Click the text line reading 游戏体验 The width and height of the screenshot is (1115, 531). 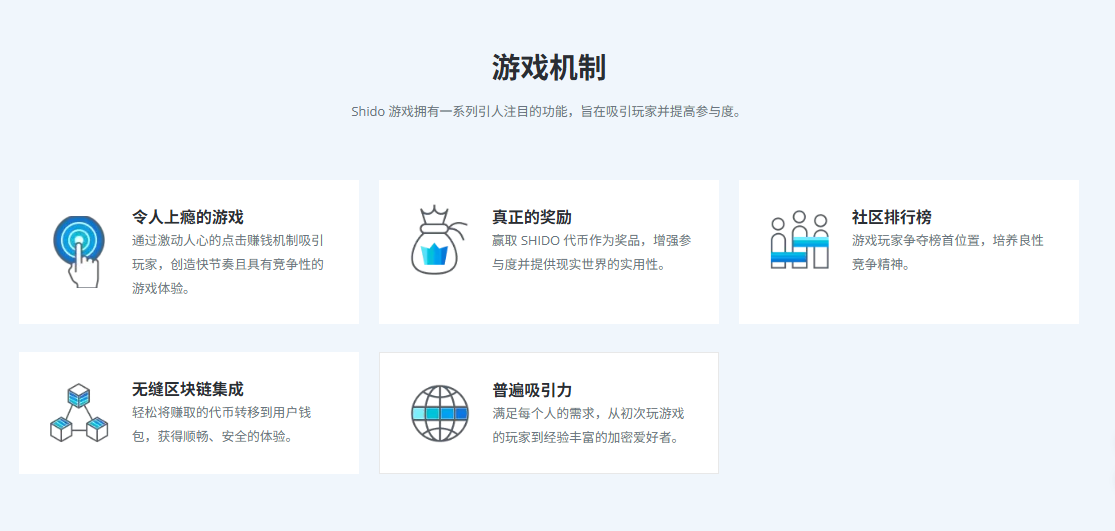[x=161, y=289]
